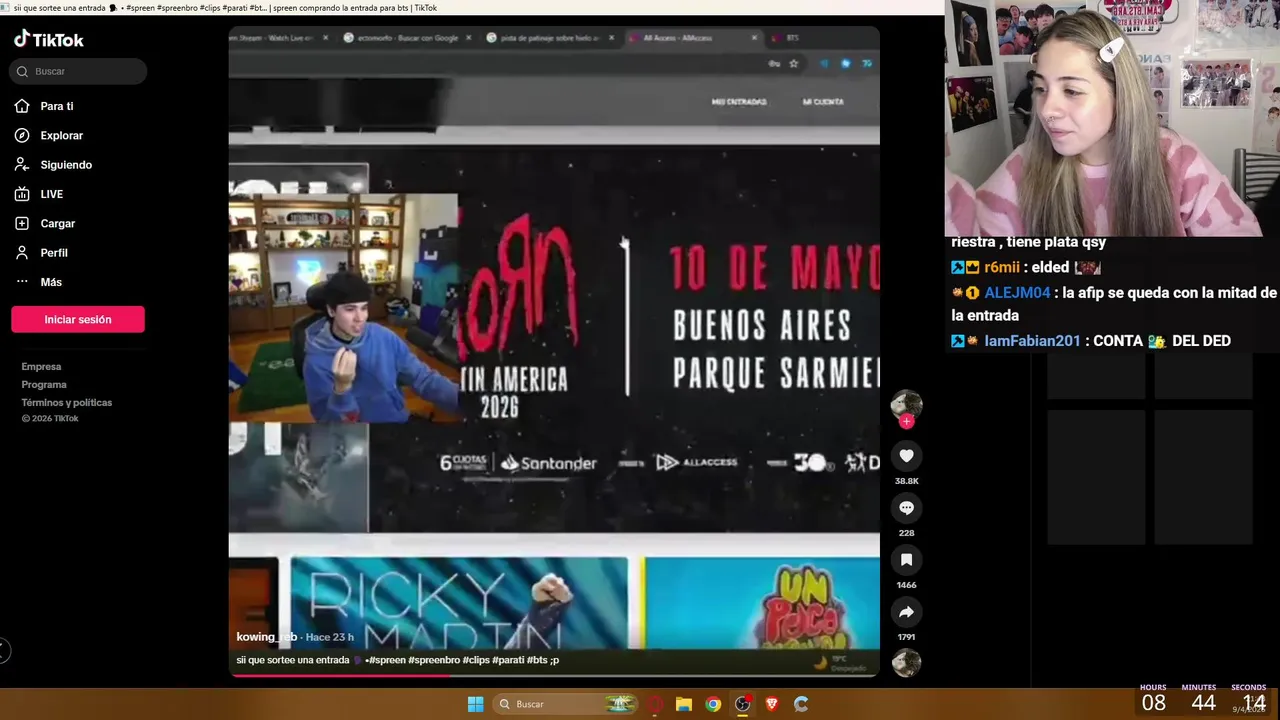Open the comments on the TikTok video
Image resolution: width=1280 pixels, height=720 pixels.
[x=906, y=508]
